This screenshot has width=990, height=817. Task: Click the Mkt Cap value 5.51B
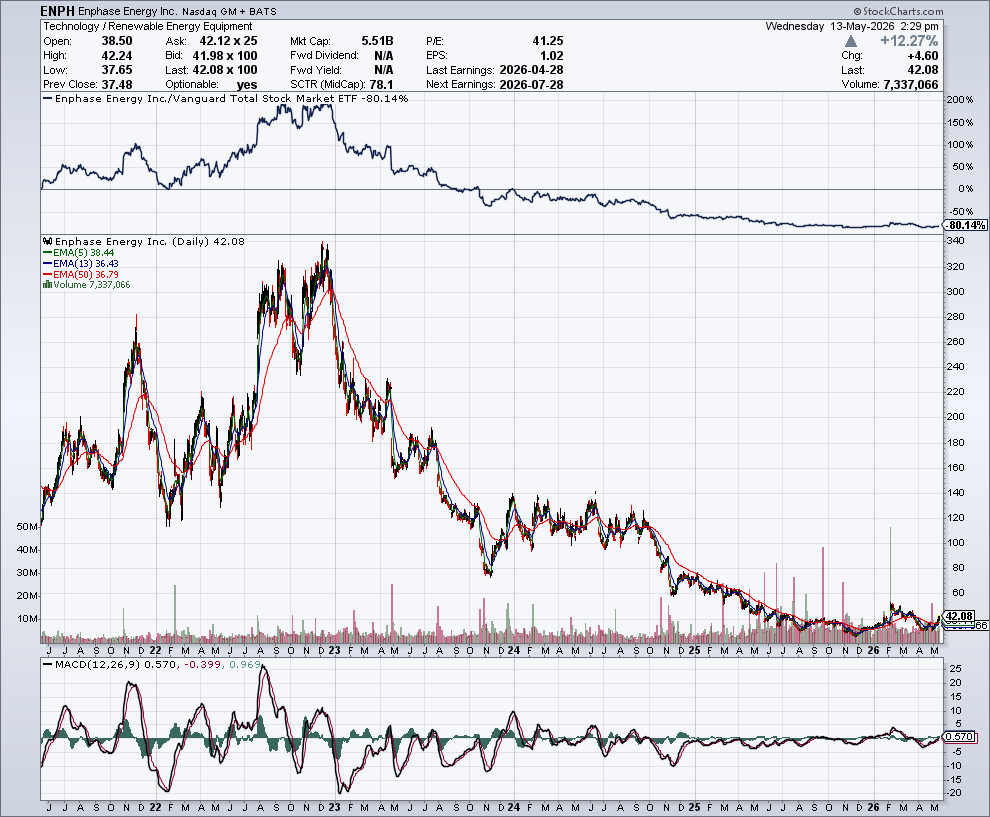pyautogui.click(x=378, y=41)
